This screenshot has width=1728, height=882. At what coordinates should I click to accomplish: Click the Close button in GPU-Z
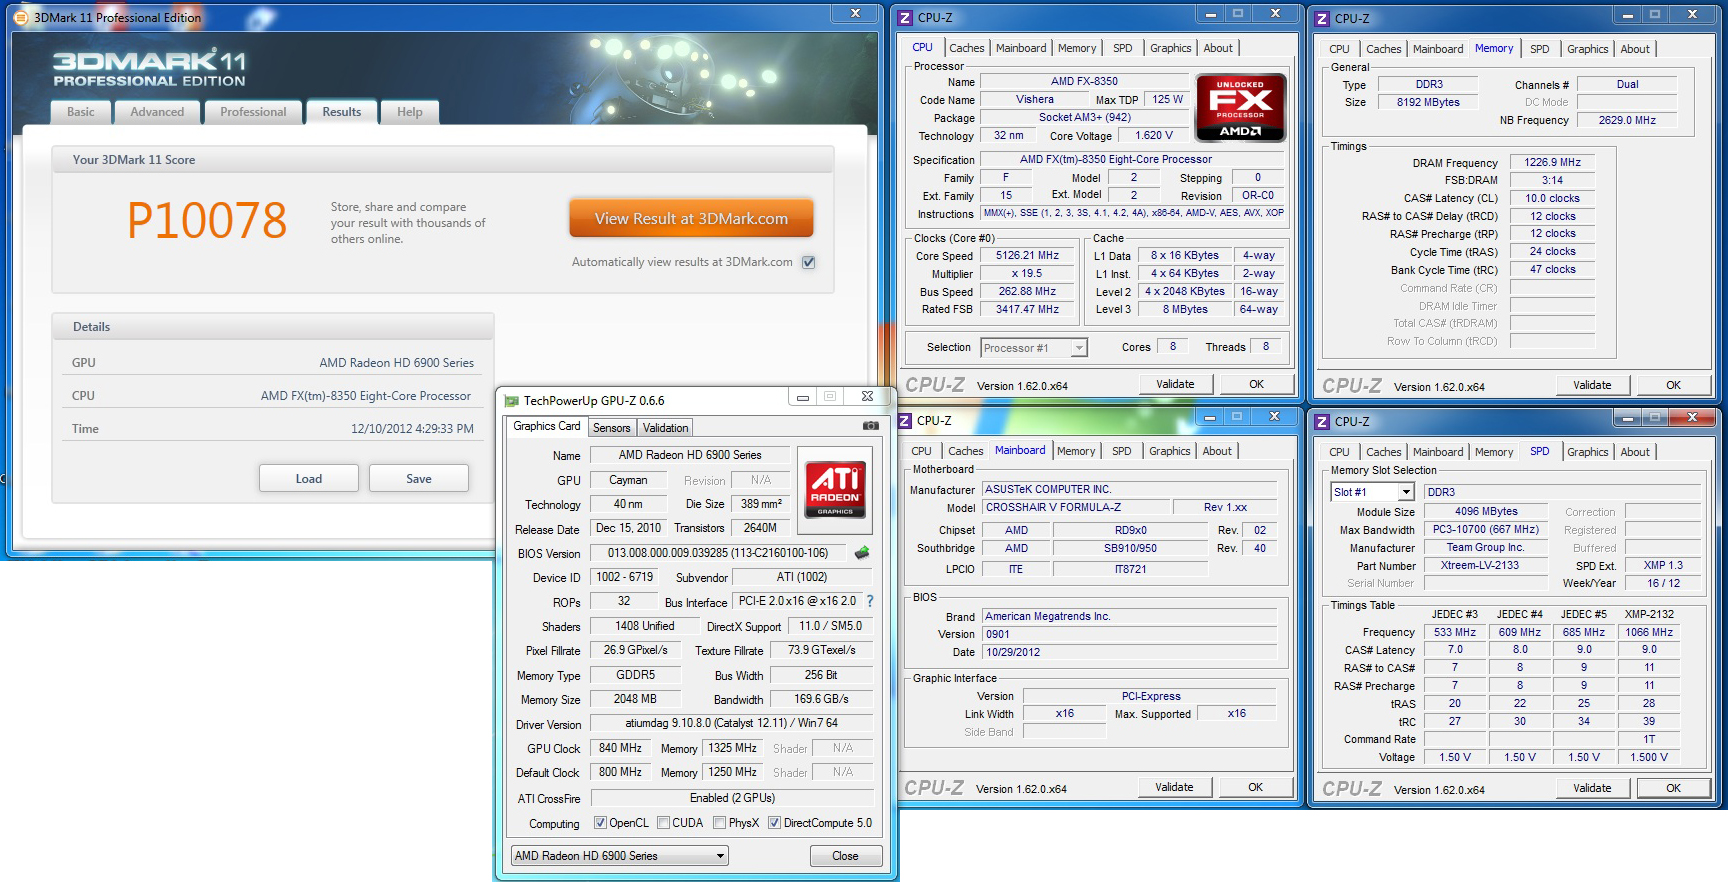click(x=845, y=856)
